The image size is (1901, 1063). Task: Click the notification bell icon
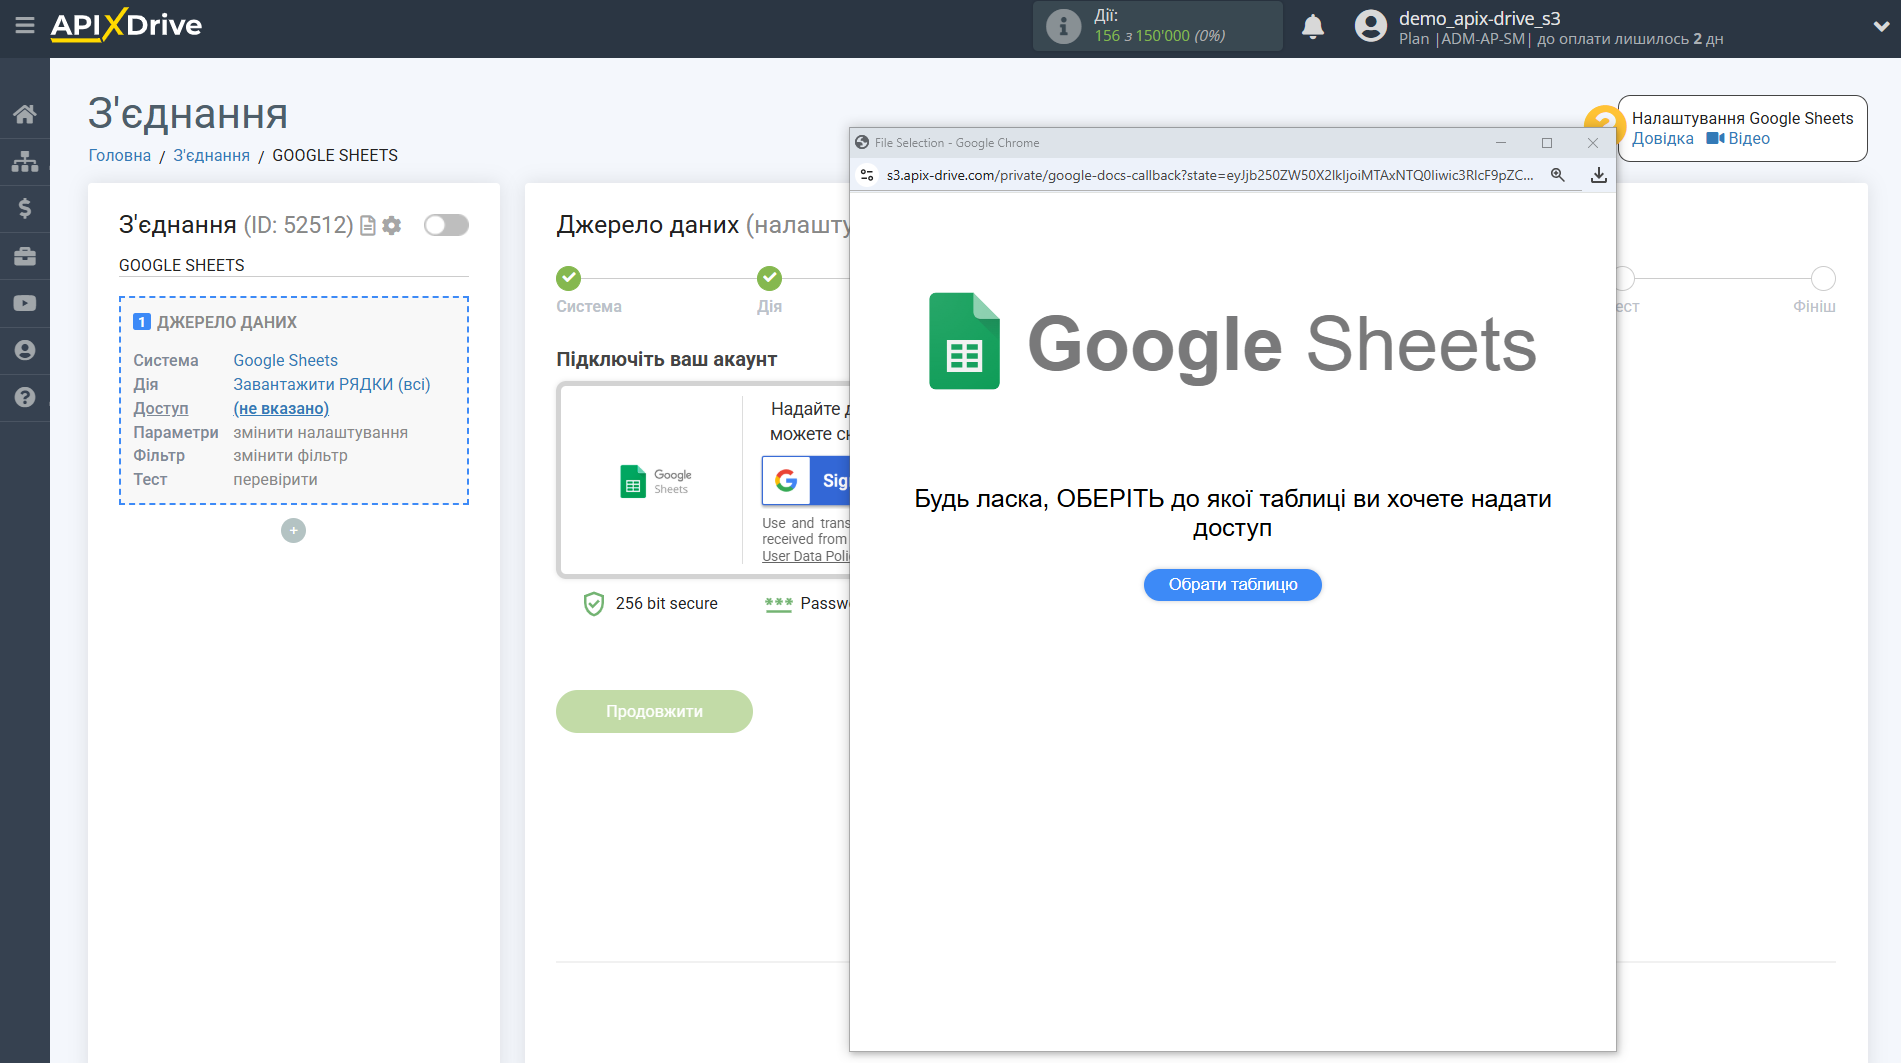(1312, 26)
